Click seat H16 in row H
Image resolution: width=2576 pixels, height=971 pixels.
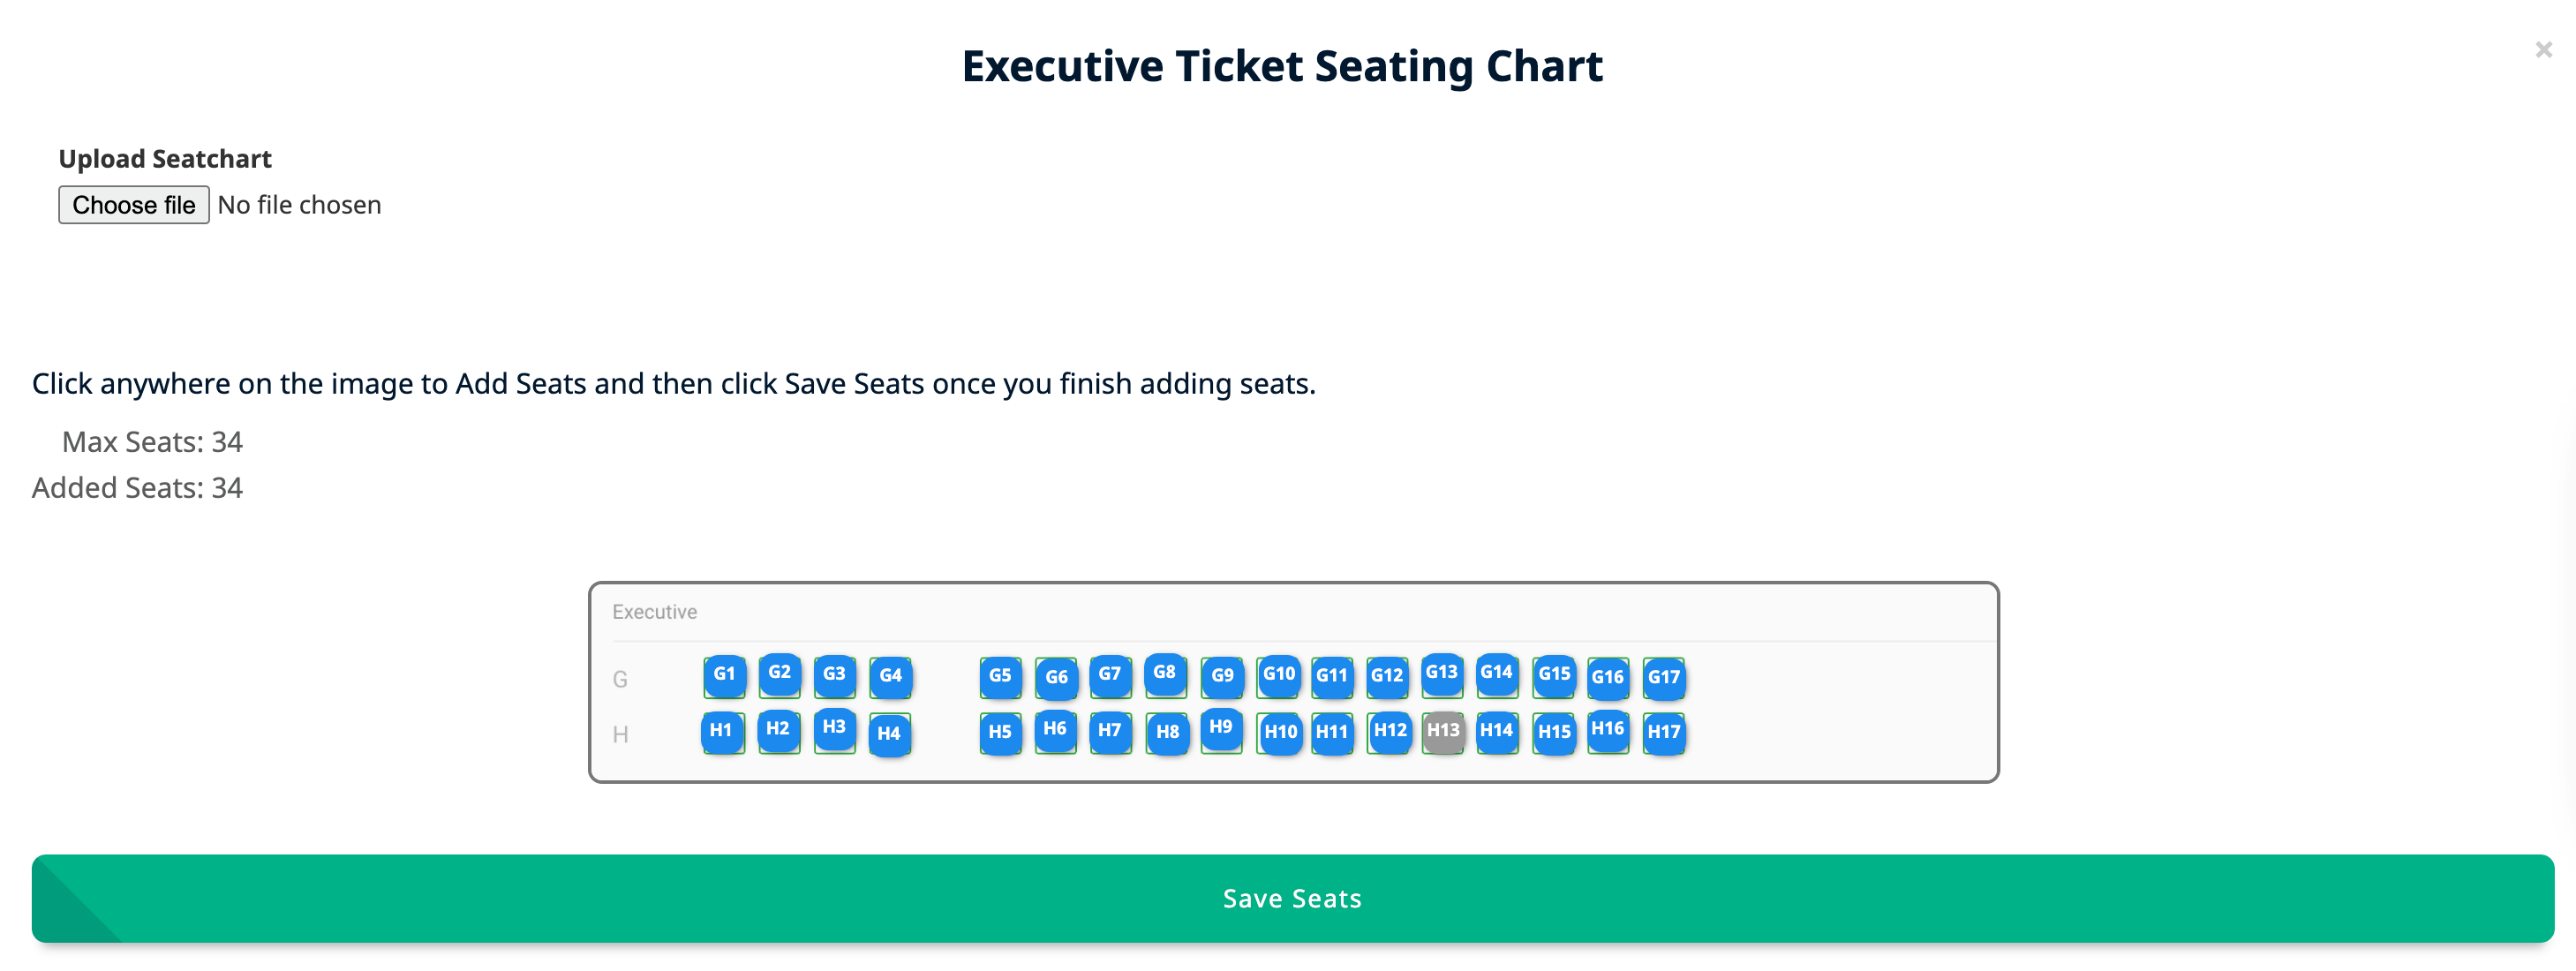click(1608, 729)
